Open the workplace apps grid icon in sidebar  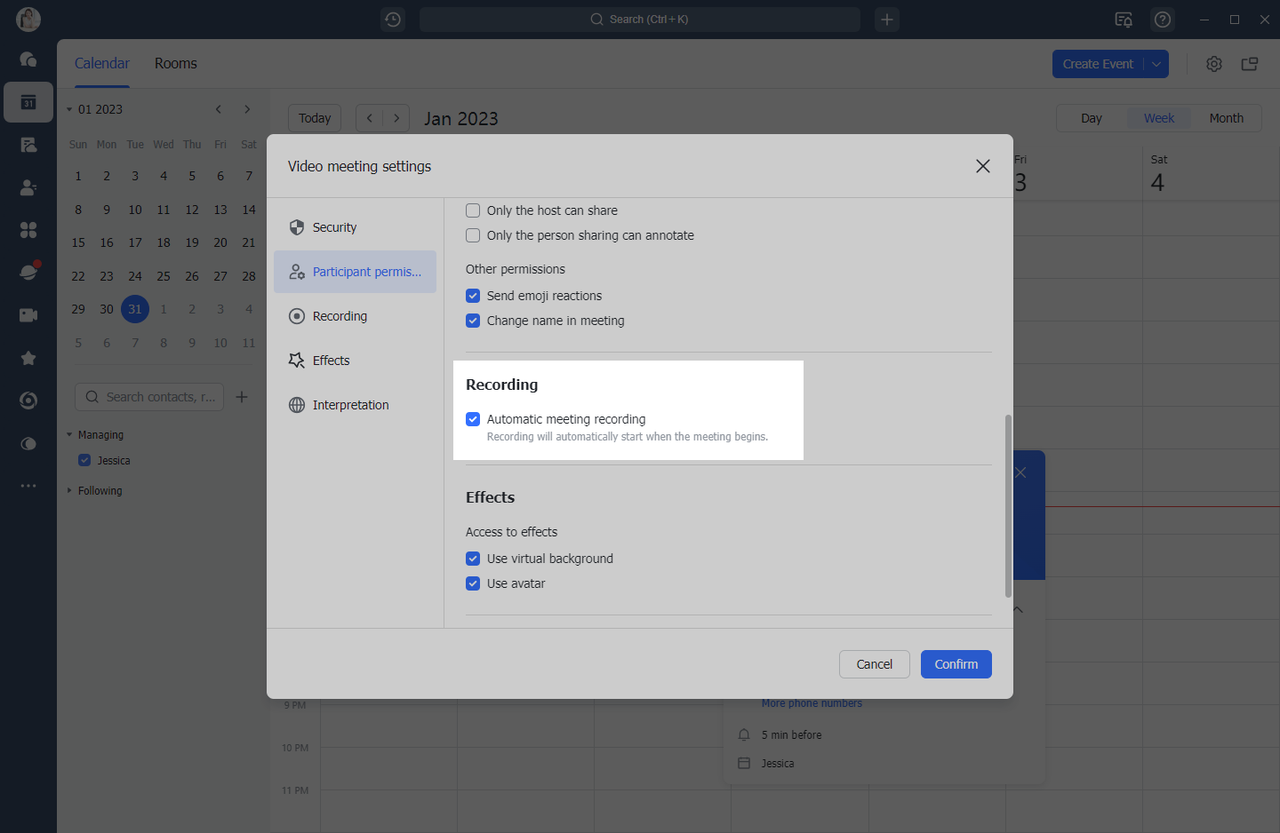[x=28, y=230]
